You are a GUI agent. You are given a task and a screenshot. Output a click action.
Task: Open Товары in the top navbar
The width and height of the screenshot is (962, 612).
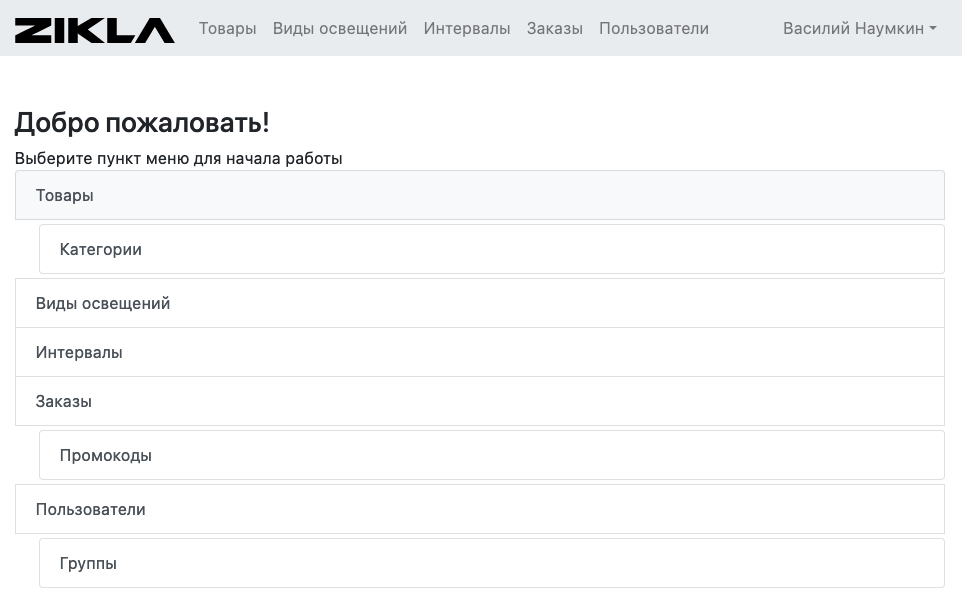(228, 28)
